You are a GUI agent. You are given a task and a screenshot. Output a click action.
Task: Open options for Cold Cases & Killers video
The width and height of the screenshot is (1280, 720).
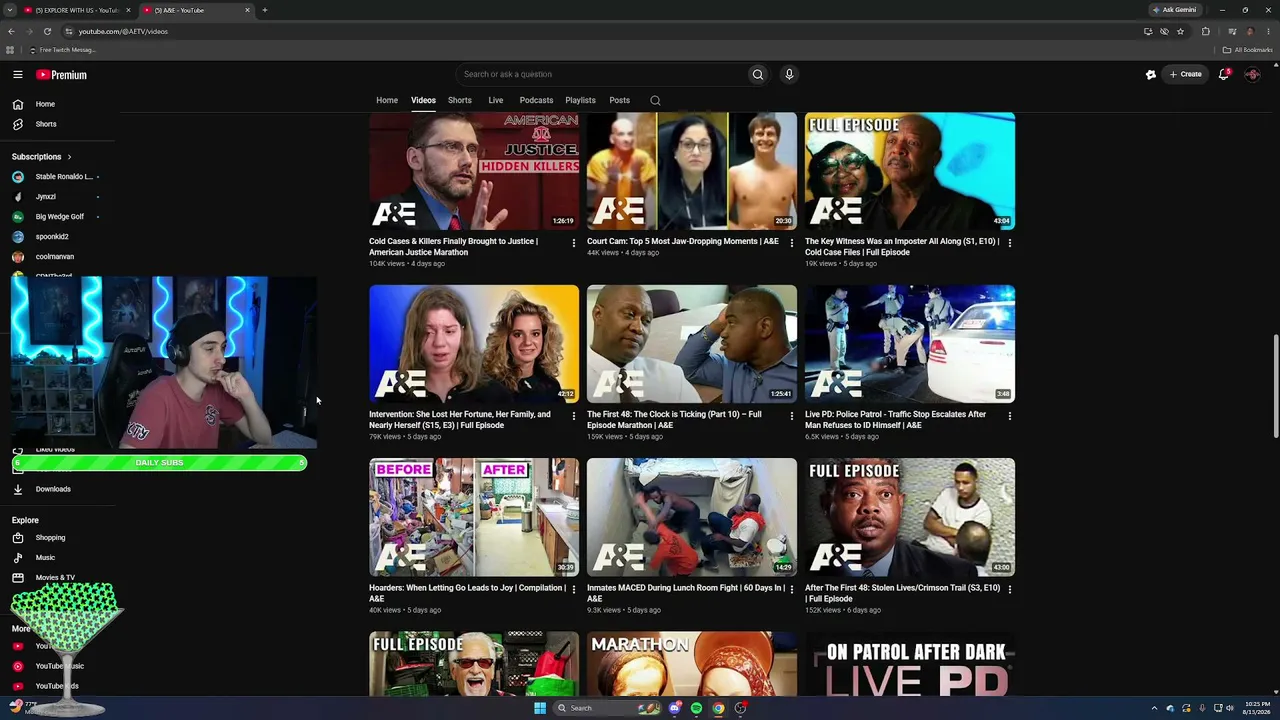[573, 243]
